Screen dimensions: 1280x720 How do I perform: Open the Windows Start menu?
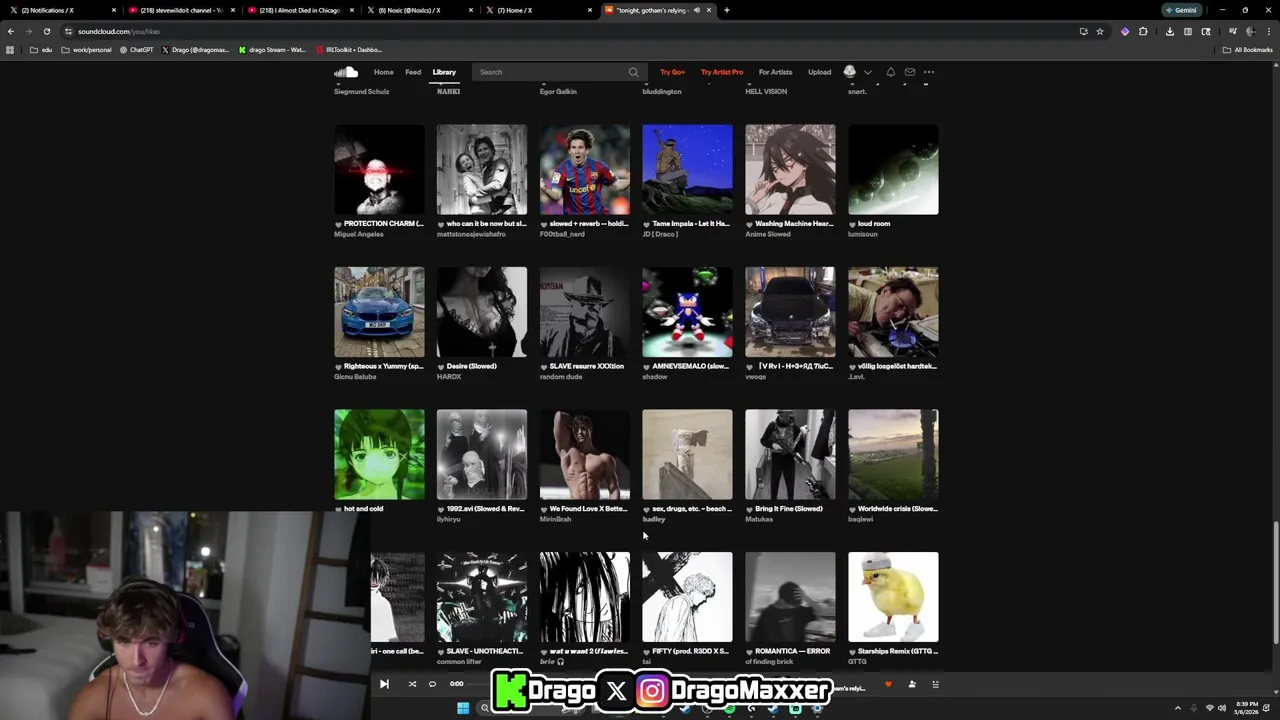463,708
